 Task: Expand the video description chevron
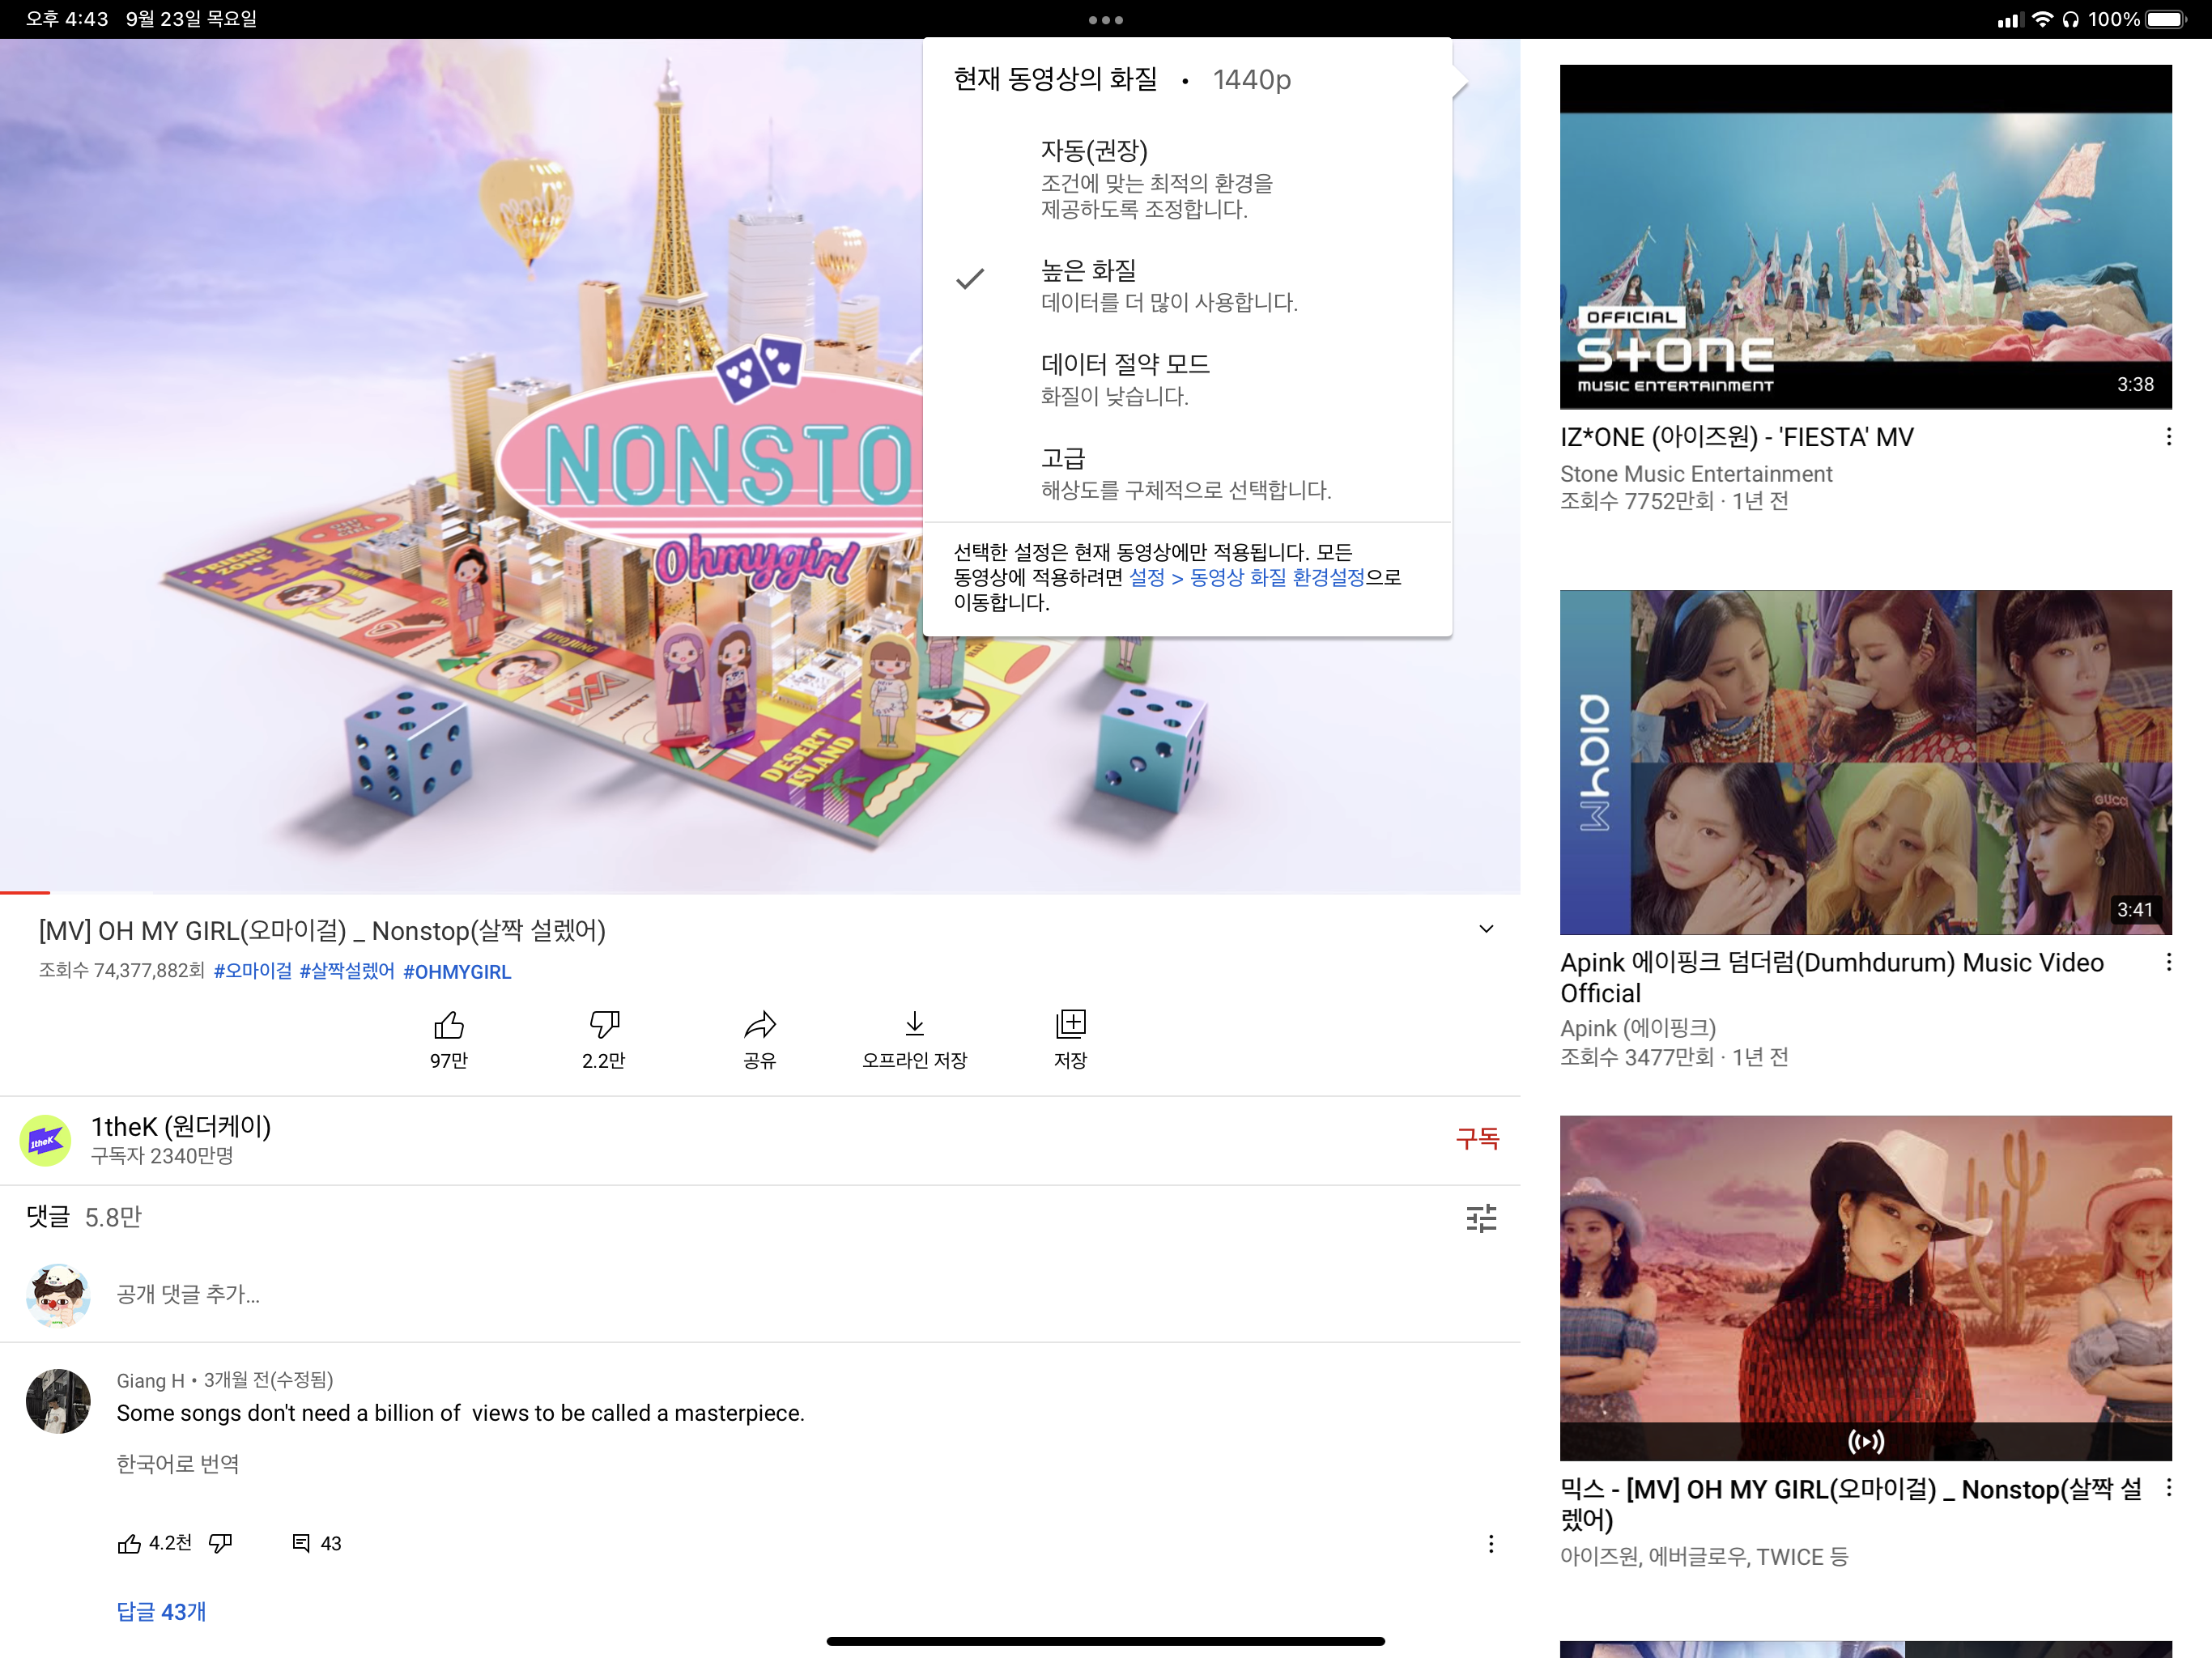pyautogui.click(x=1486, y=929)
